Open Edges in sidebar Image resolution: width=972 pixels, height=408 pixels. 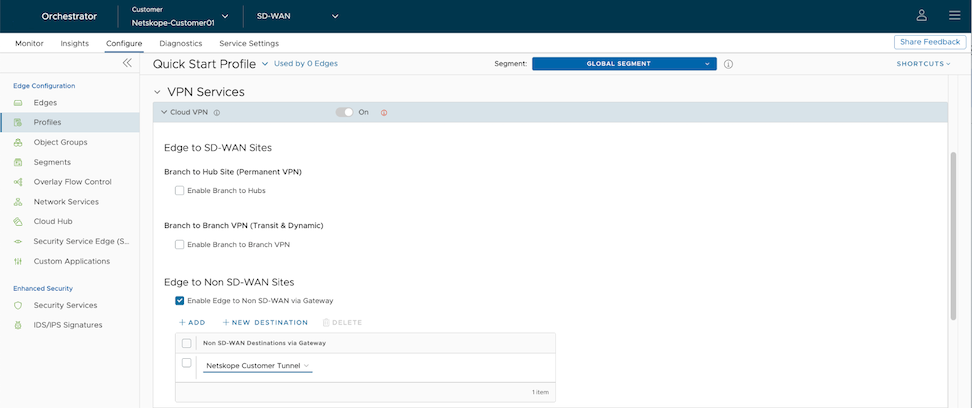coord(45,103)
